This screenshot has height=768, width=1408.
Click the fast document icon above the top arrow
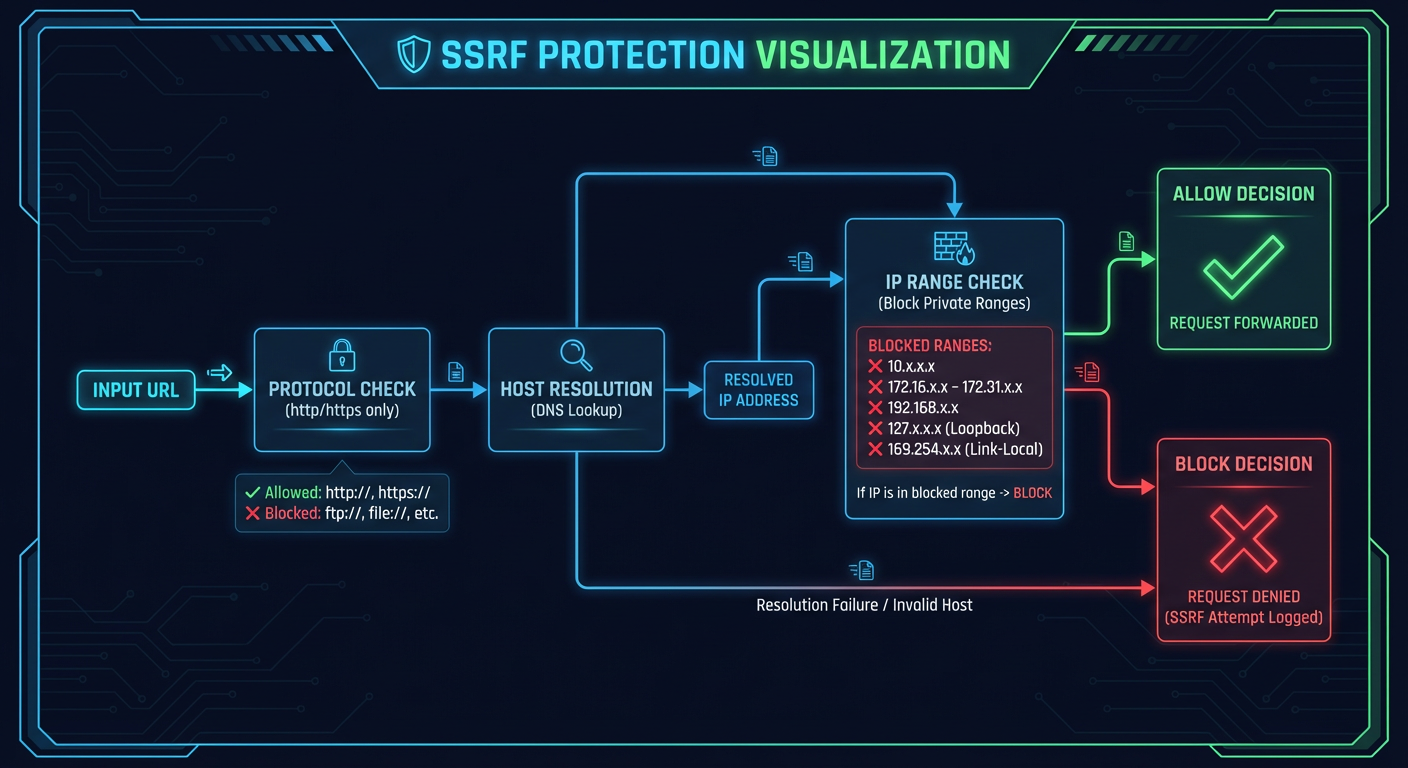765,155
